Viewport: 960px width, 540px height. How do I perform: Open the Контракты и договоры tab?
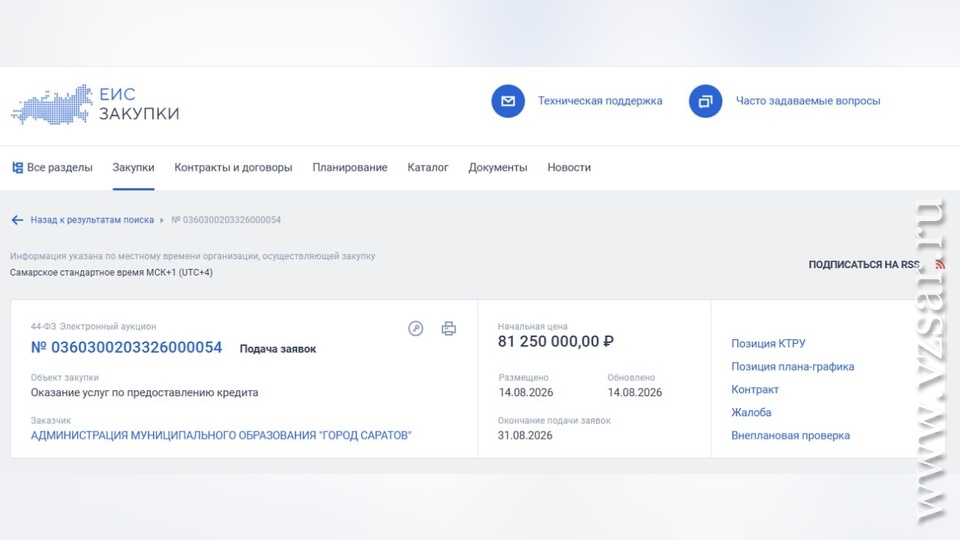point(233,167)
